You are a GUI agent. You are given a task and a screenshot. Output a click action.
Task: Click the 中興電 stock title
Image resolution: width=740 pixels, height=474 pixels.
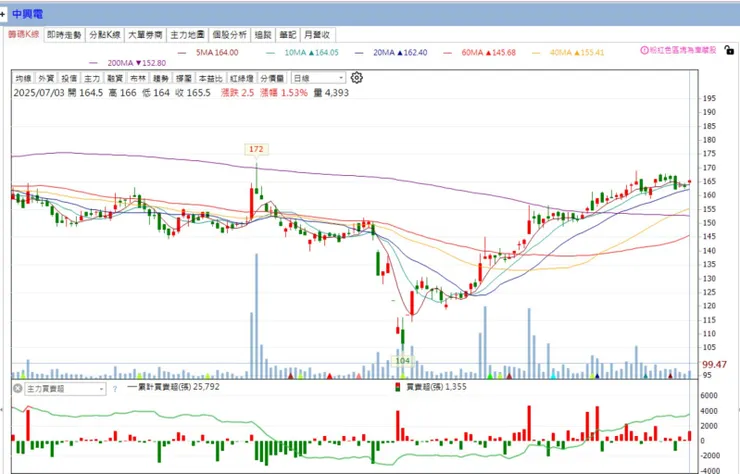pos(27,14)
